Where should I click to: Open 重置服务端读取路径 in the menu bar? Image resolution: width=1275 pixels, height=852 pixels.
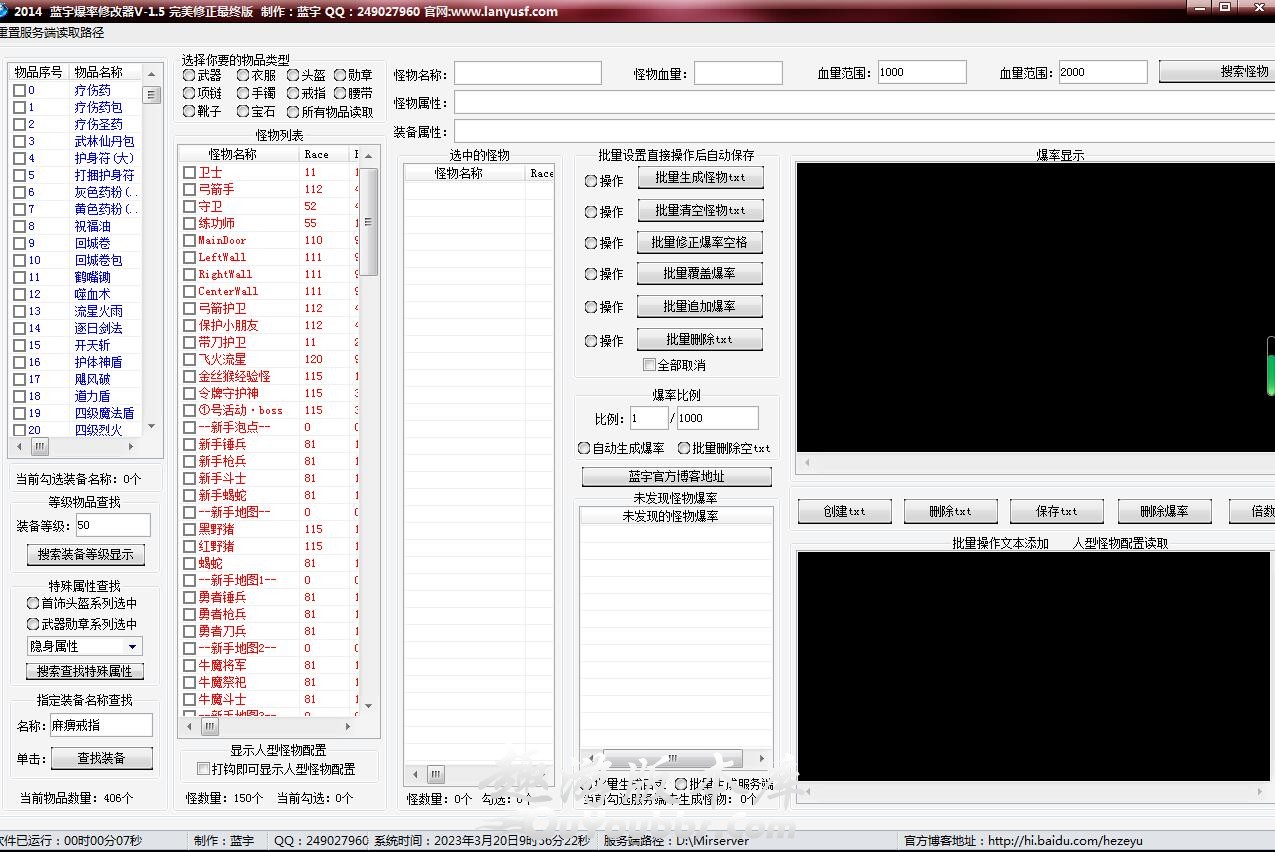pos(50,33)
